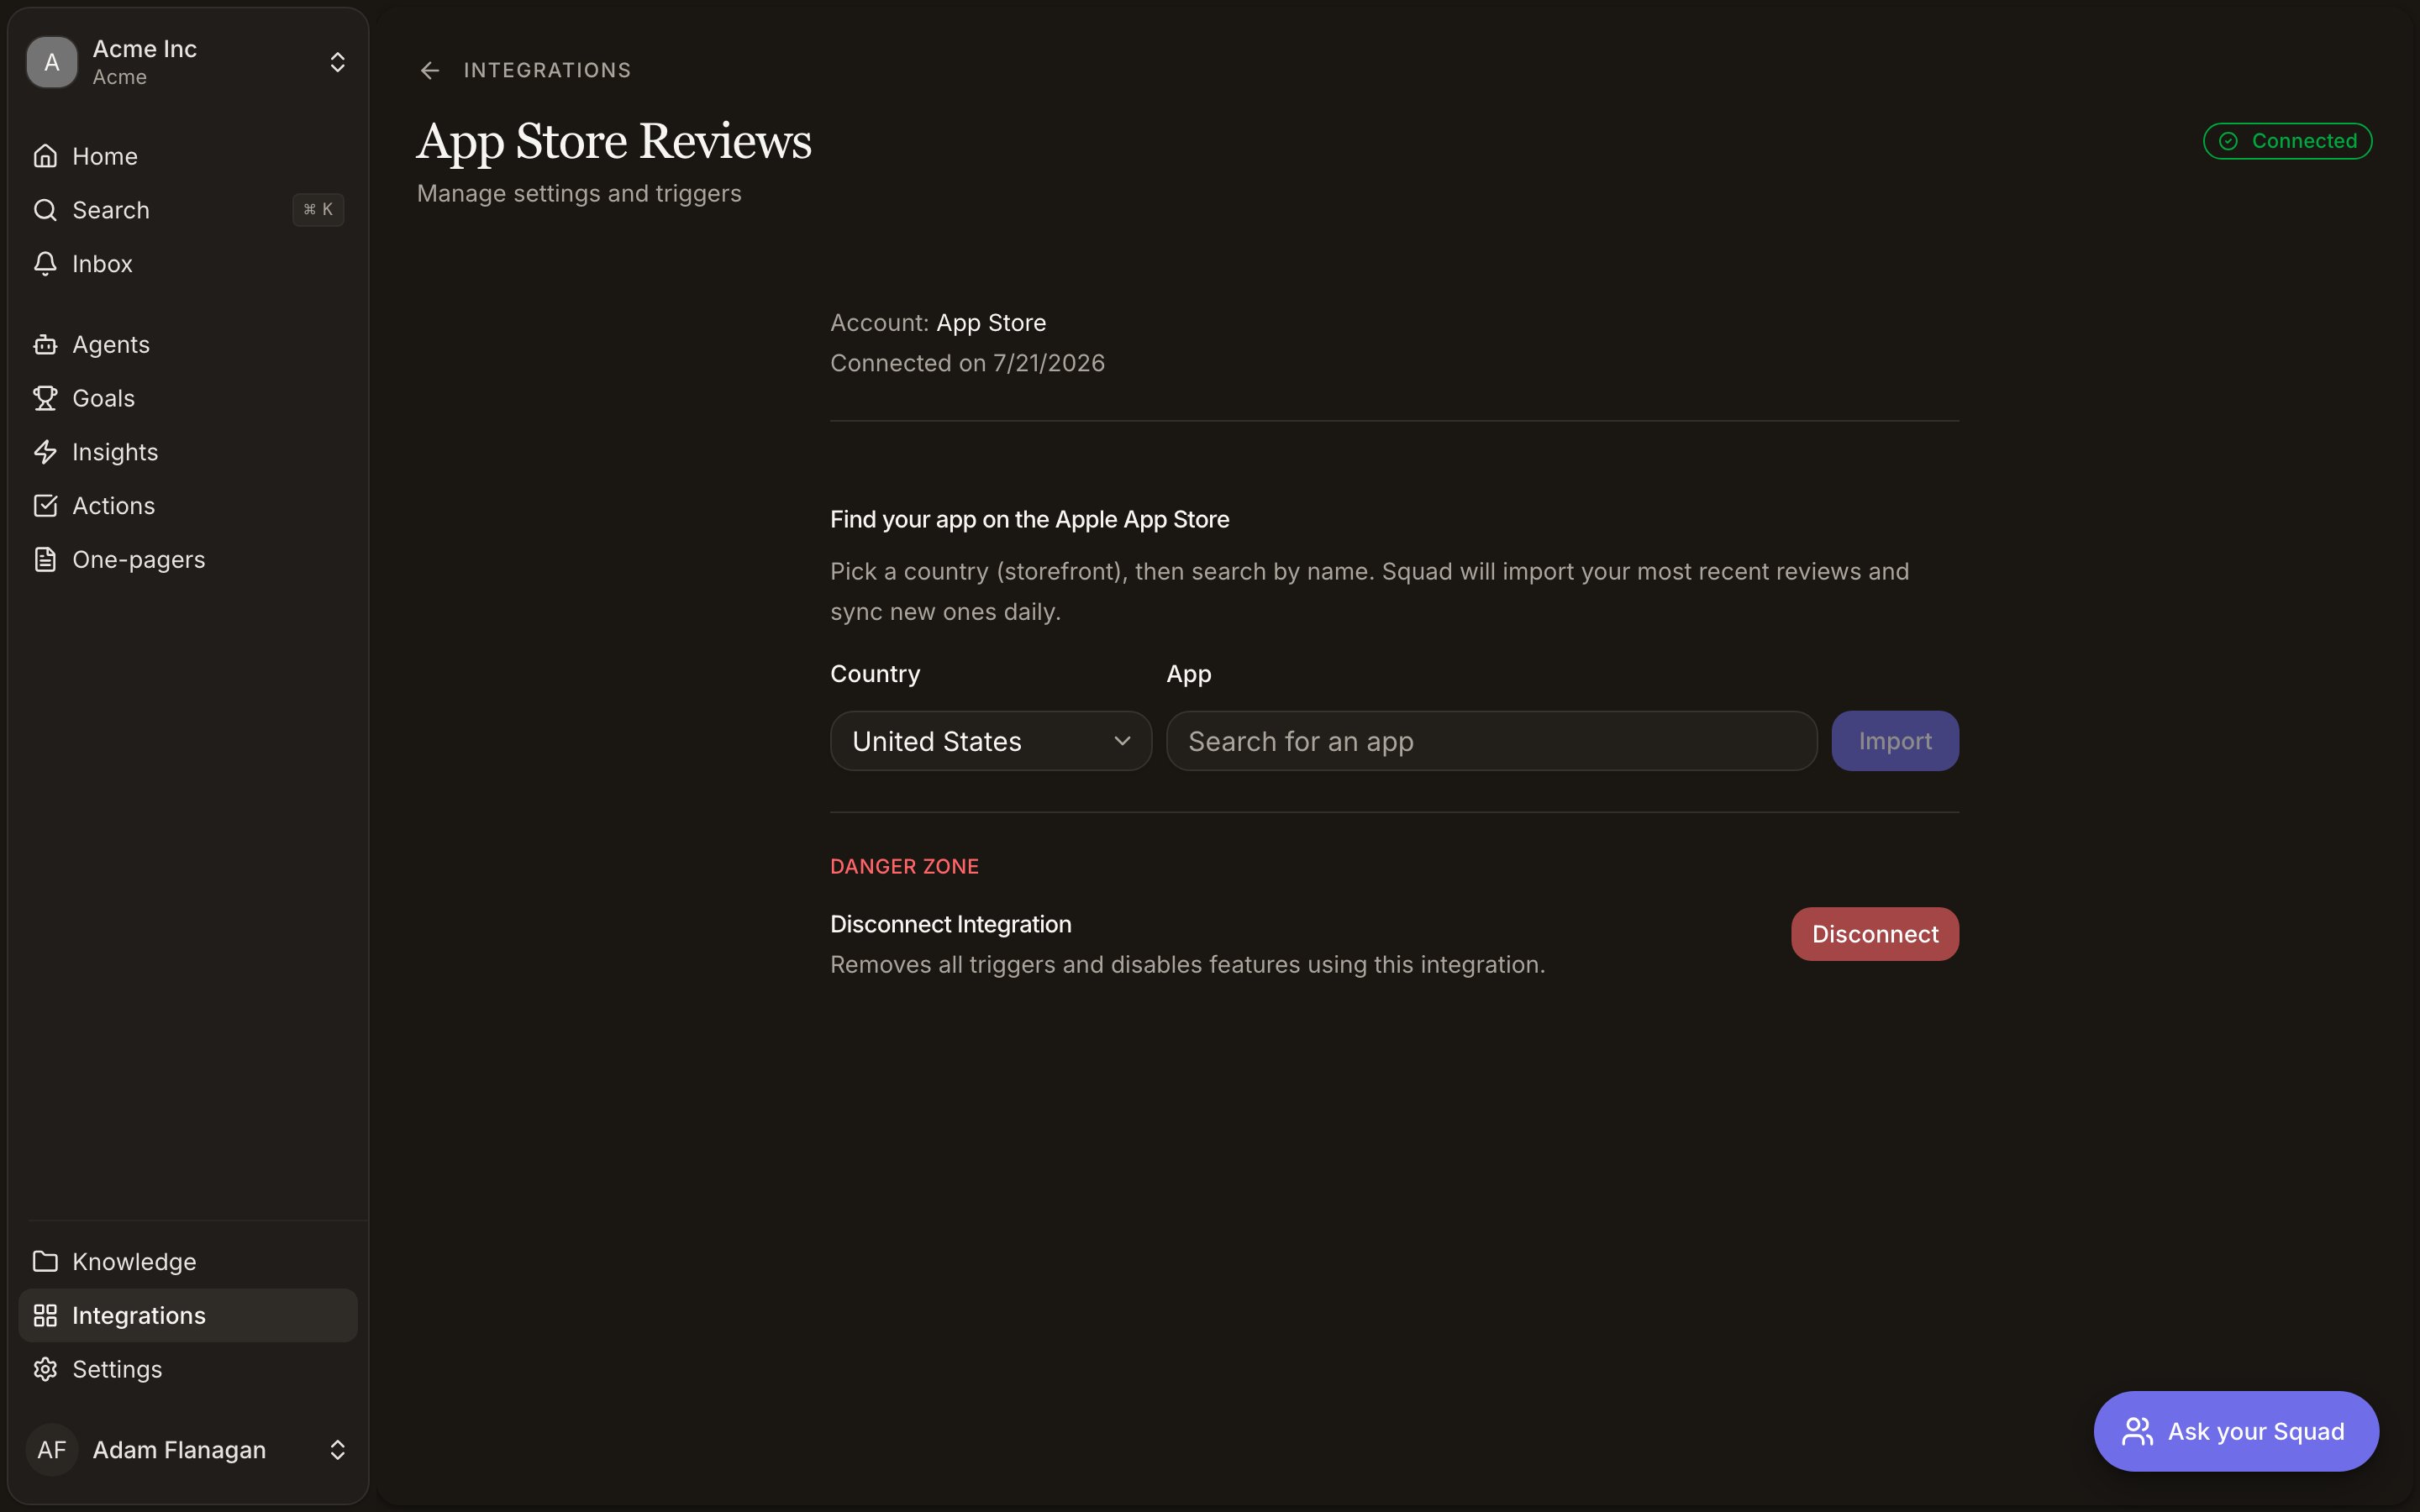Screen dimensions: 2420x1512
Task: Click the Integrations grid icon
Action: pos(45,1315)
